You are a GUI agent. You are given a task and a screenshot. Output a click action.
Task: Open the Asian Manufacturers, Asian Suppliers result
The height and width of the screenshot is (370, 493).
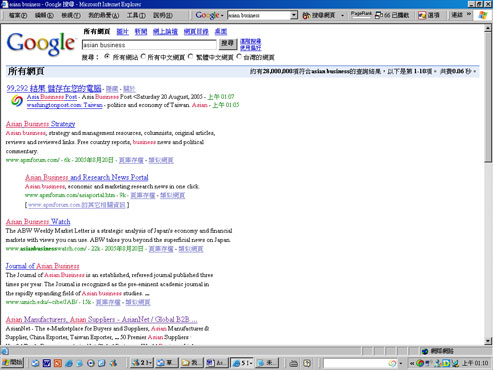click(101, 319)
